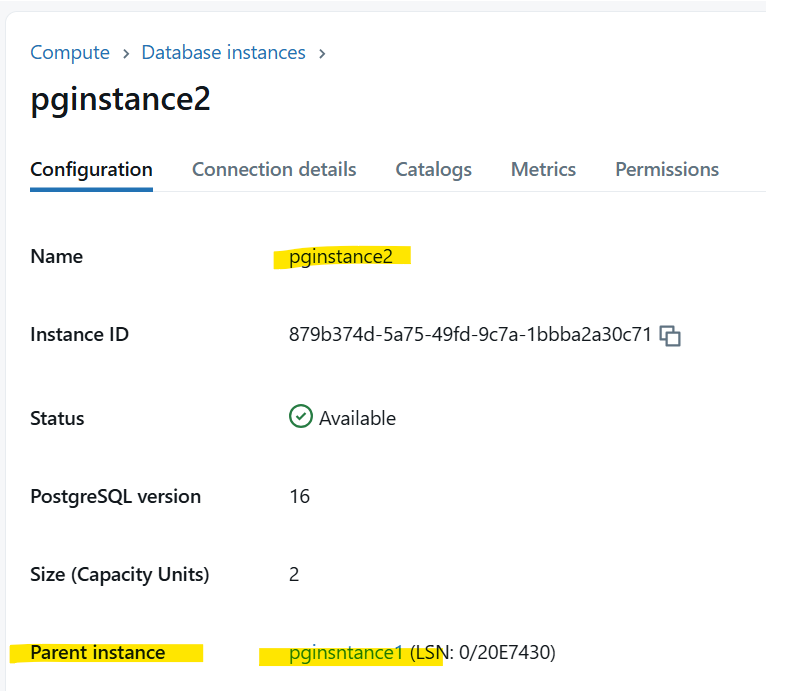This screenshot has height=691, width=786.
Task: Copy the Instance ID value
Action: point(670,335)
